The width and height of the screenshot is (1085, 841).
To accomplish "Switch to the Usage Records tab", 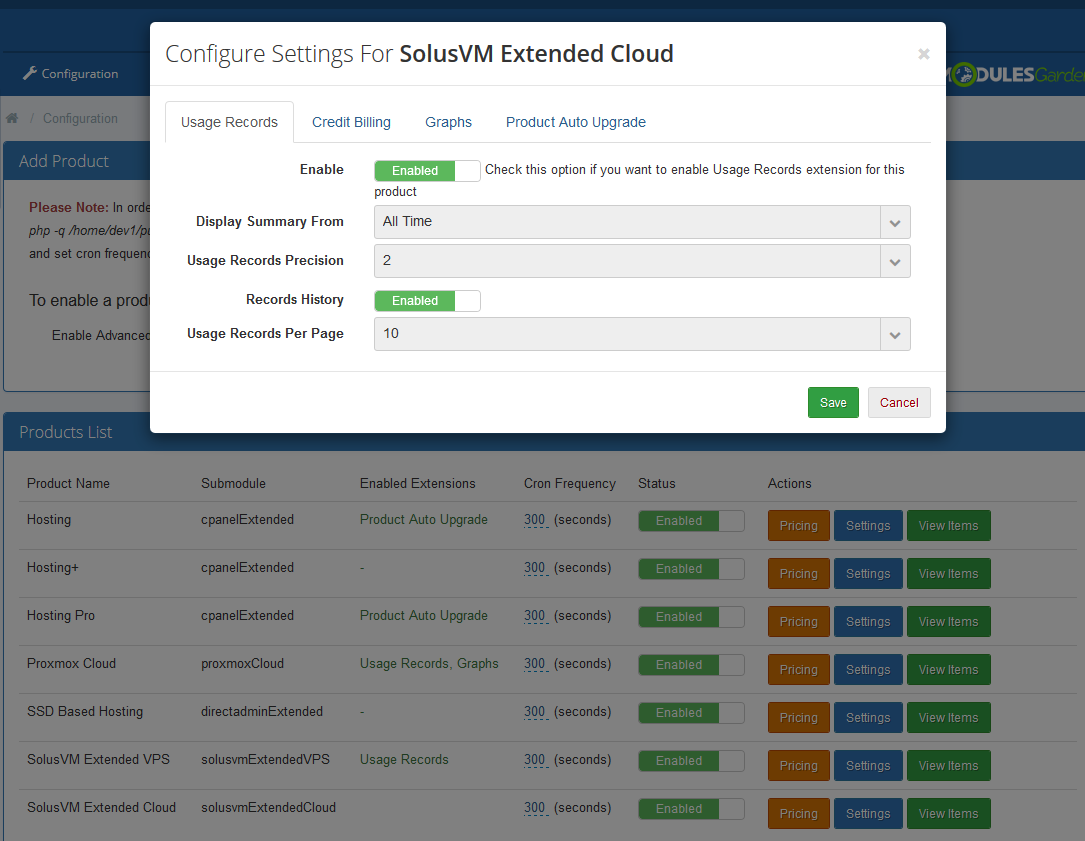I will click(229, 122).
